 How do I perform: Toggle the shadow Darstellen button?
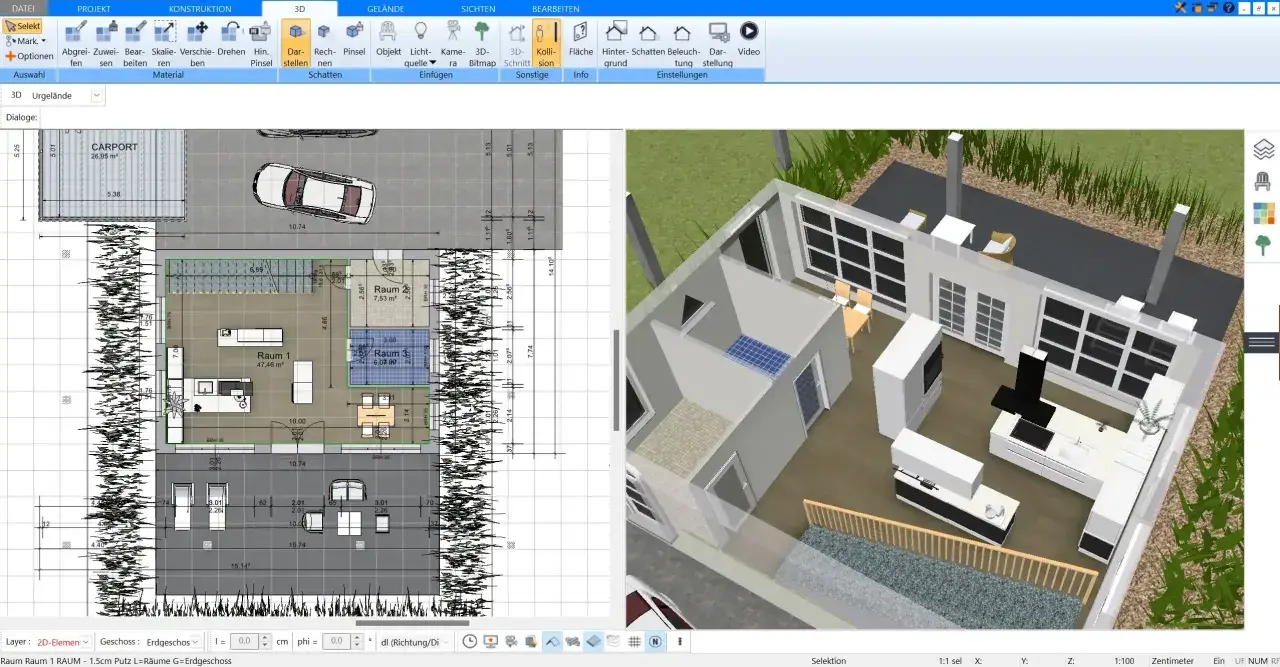tap(296, 43)
